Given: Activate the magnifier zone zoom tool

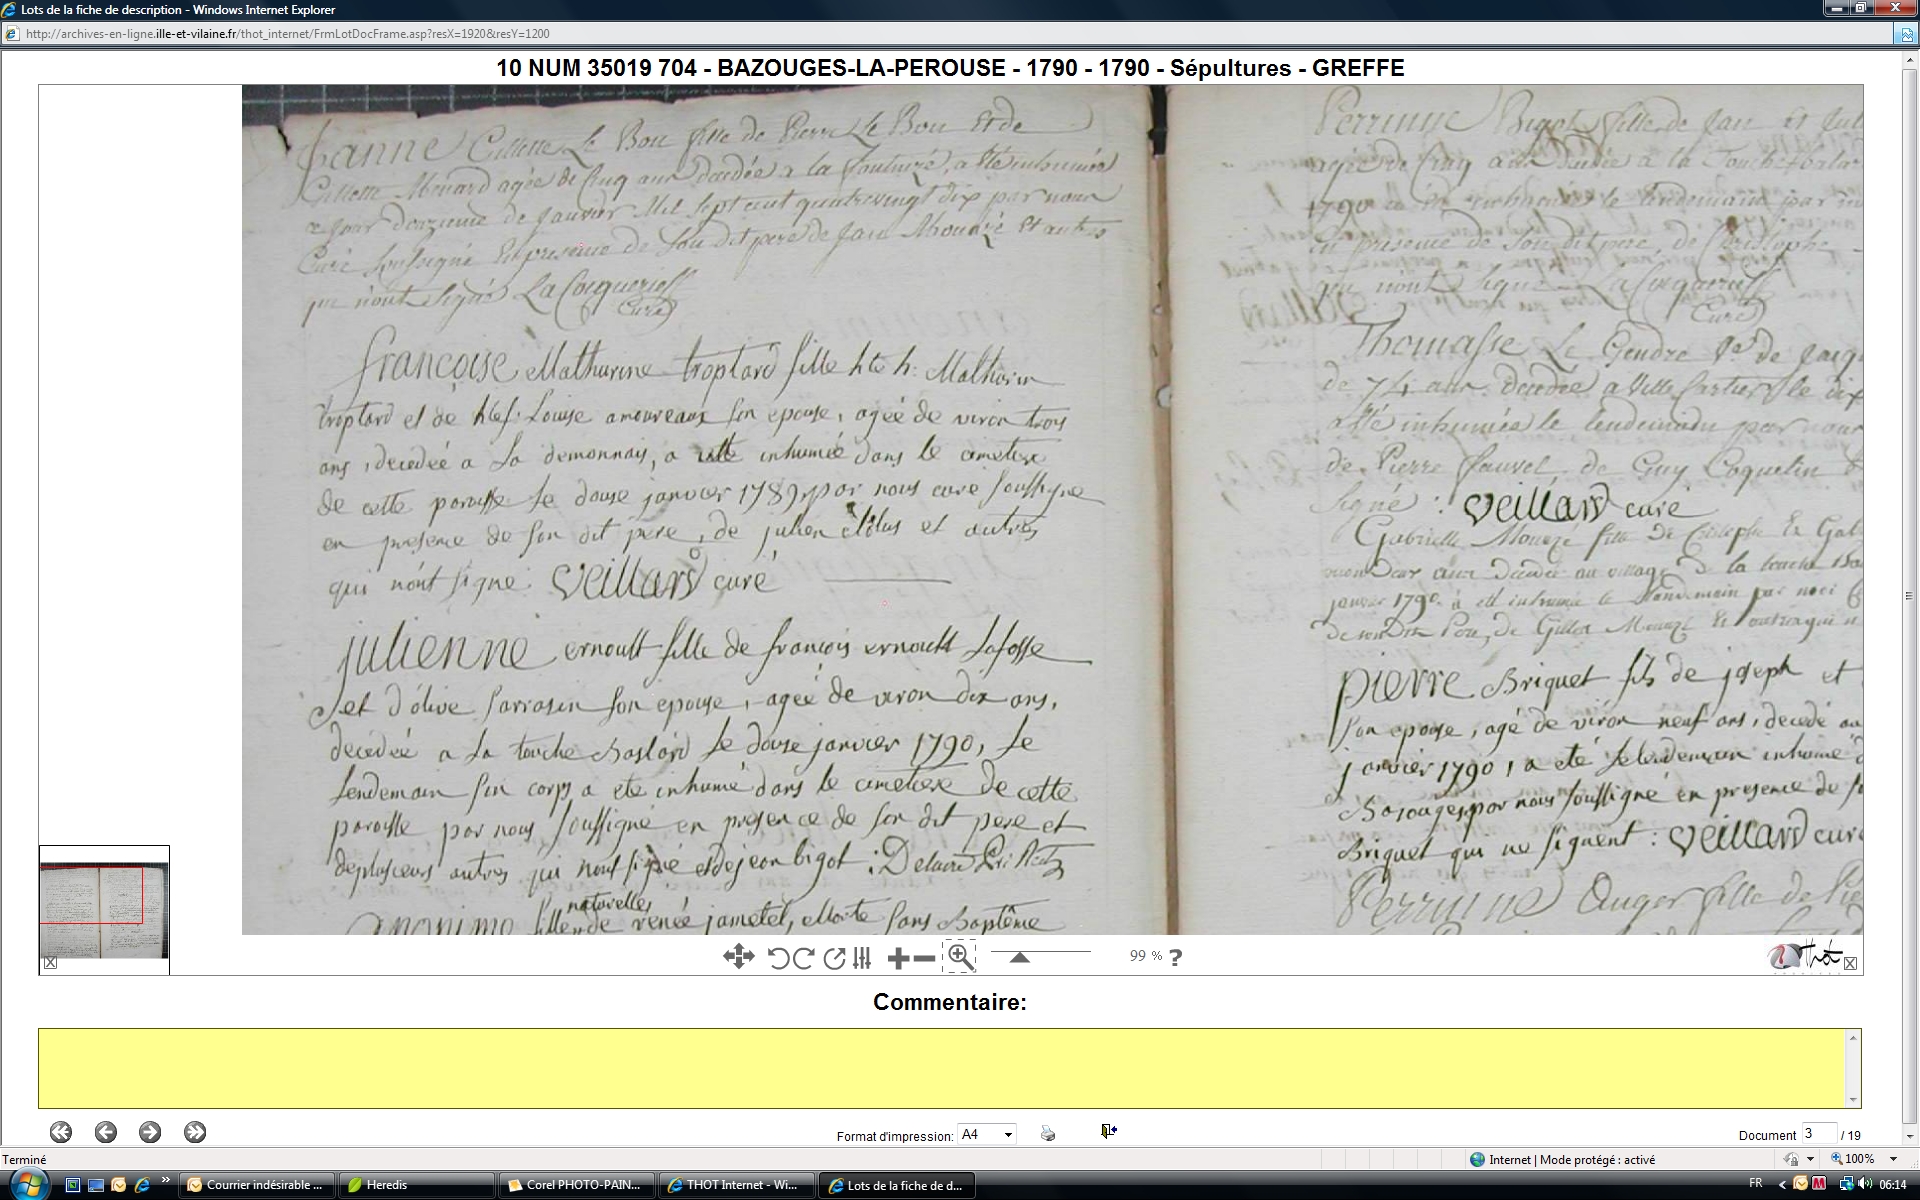Looking at the screenshot, I should (959, 956).
